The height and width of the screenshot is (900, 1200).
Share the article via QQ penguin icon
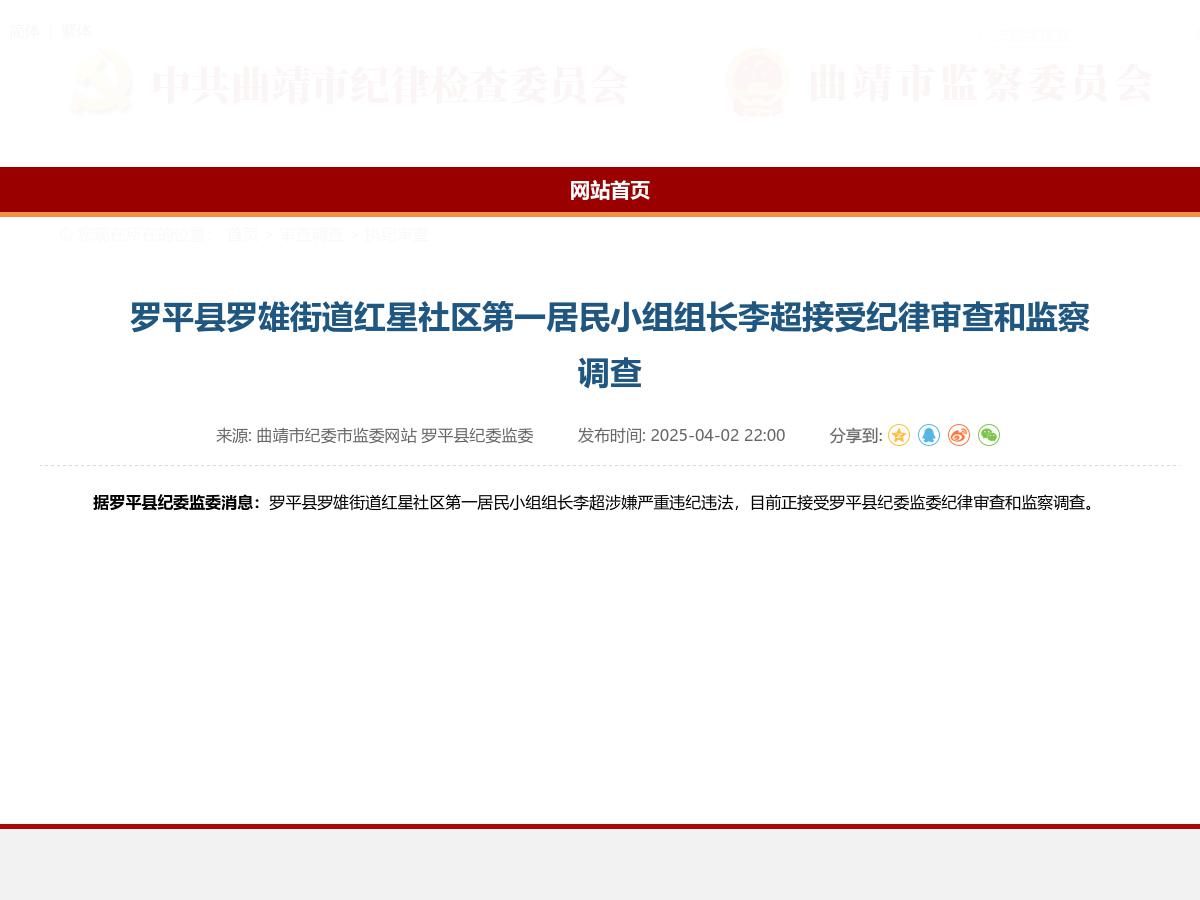pyautogui.click(x=929, y=435)
